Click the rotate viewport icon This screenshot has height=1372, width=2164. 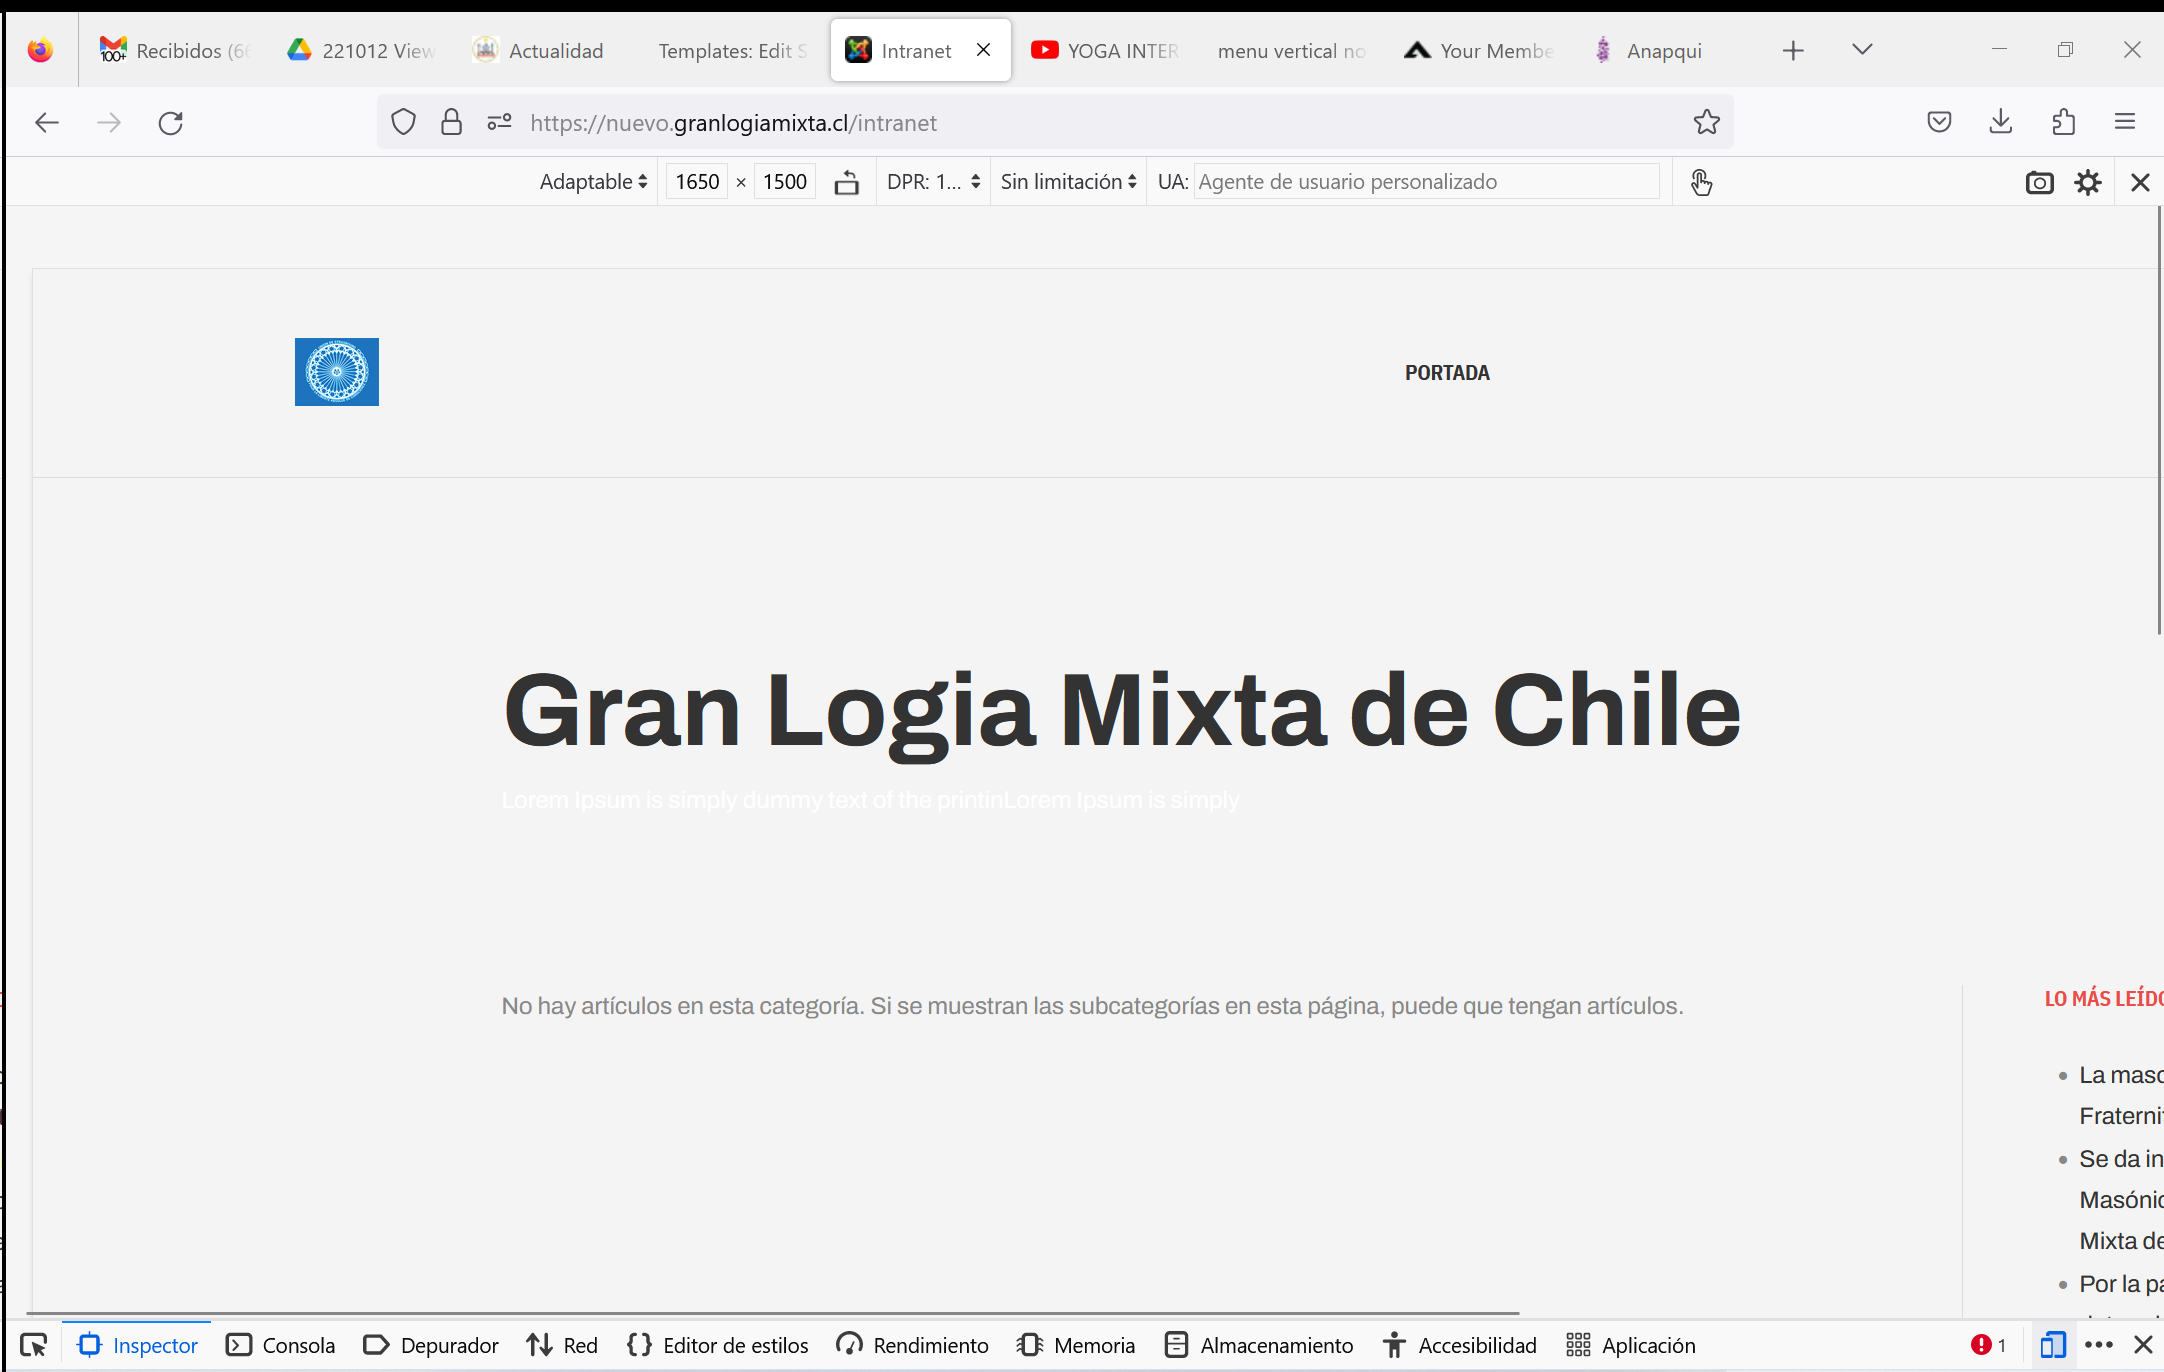coord(847,182)
